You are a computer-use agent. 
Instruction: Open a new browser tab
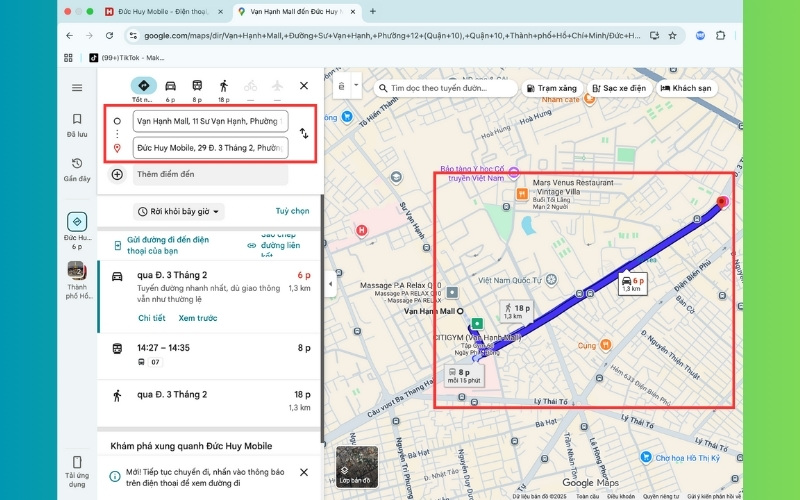372,11
